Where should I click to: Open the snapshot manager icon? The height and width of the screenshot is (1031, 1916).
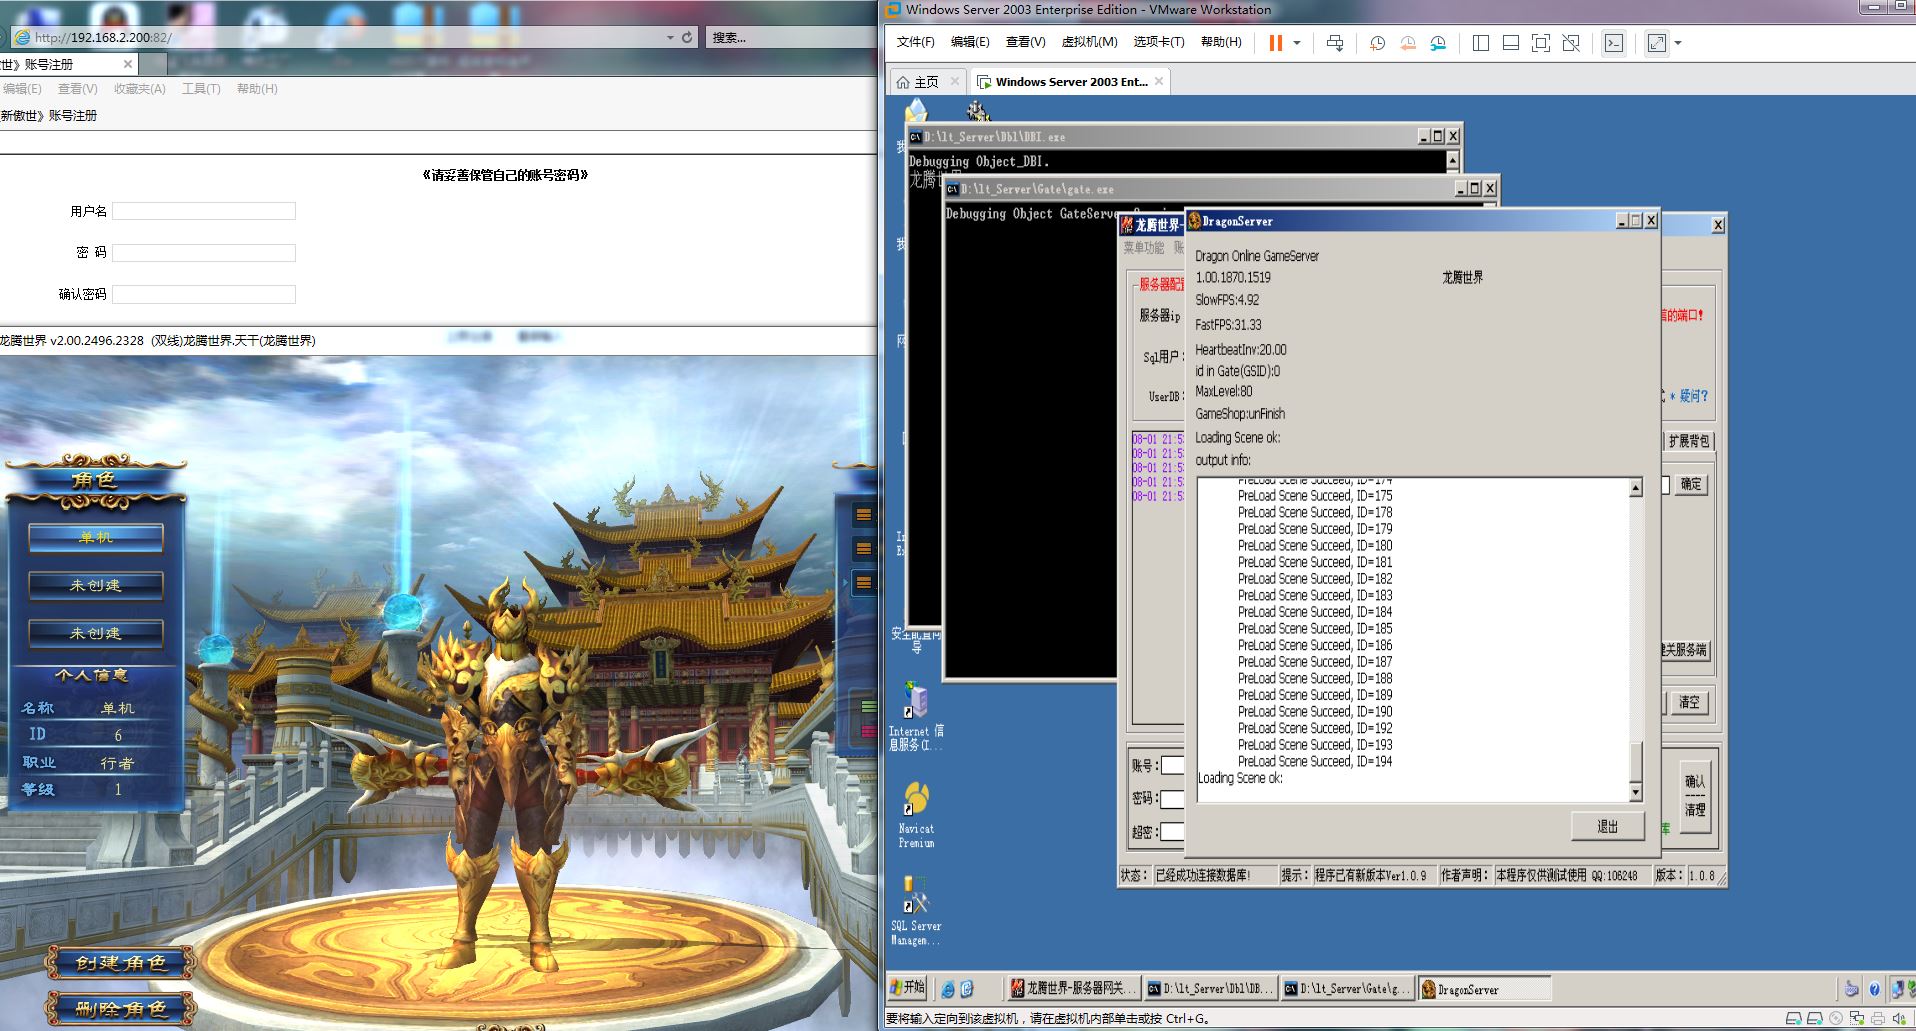coord(1438,43)
